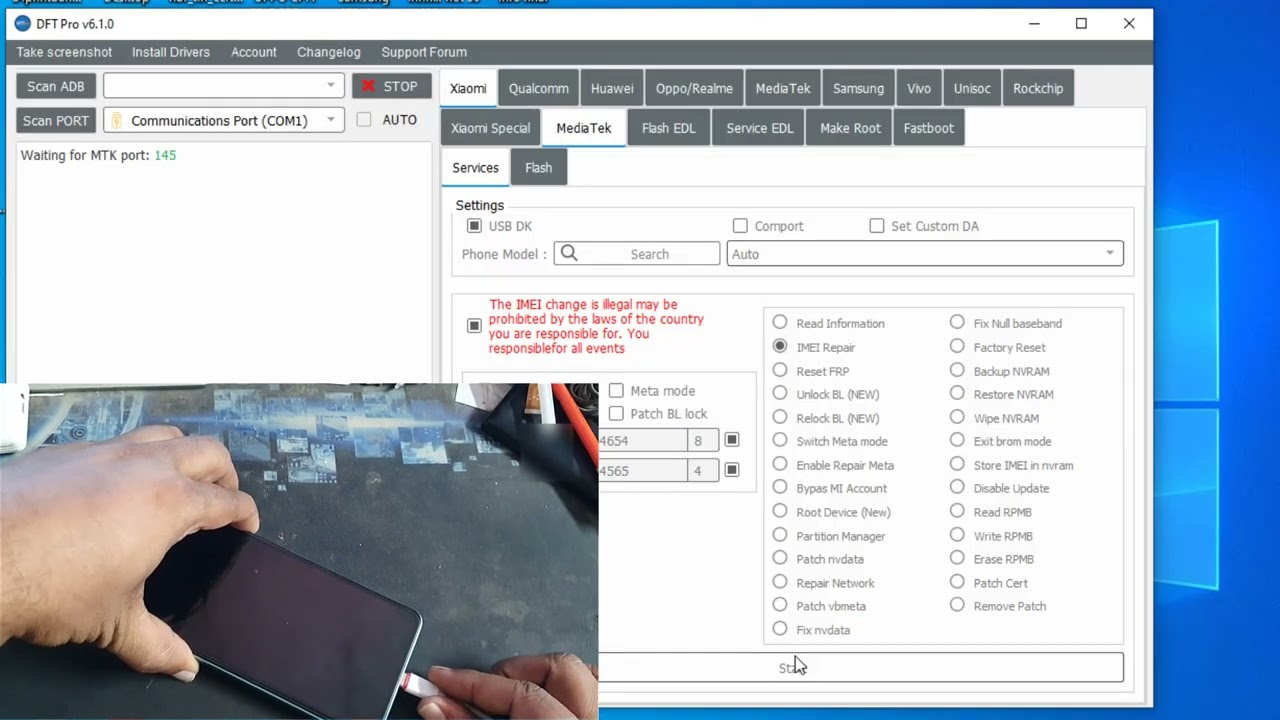Choose Write RPMB option

point(957,535)
